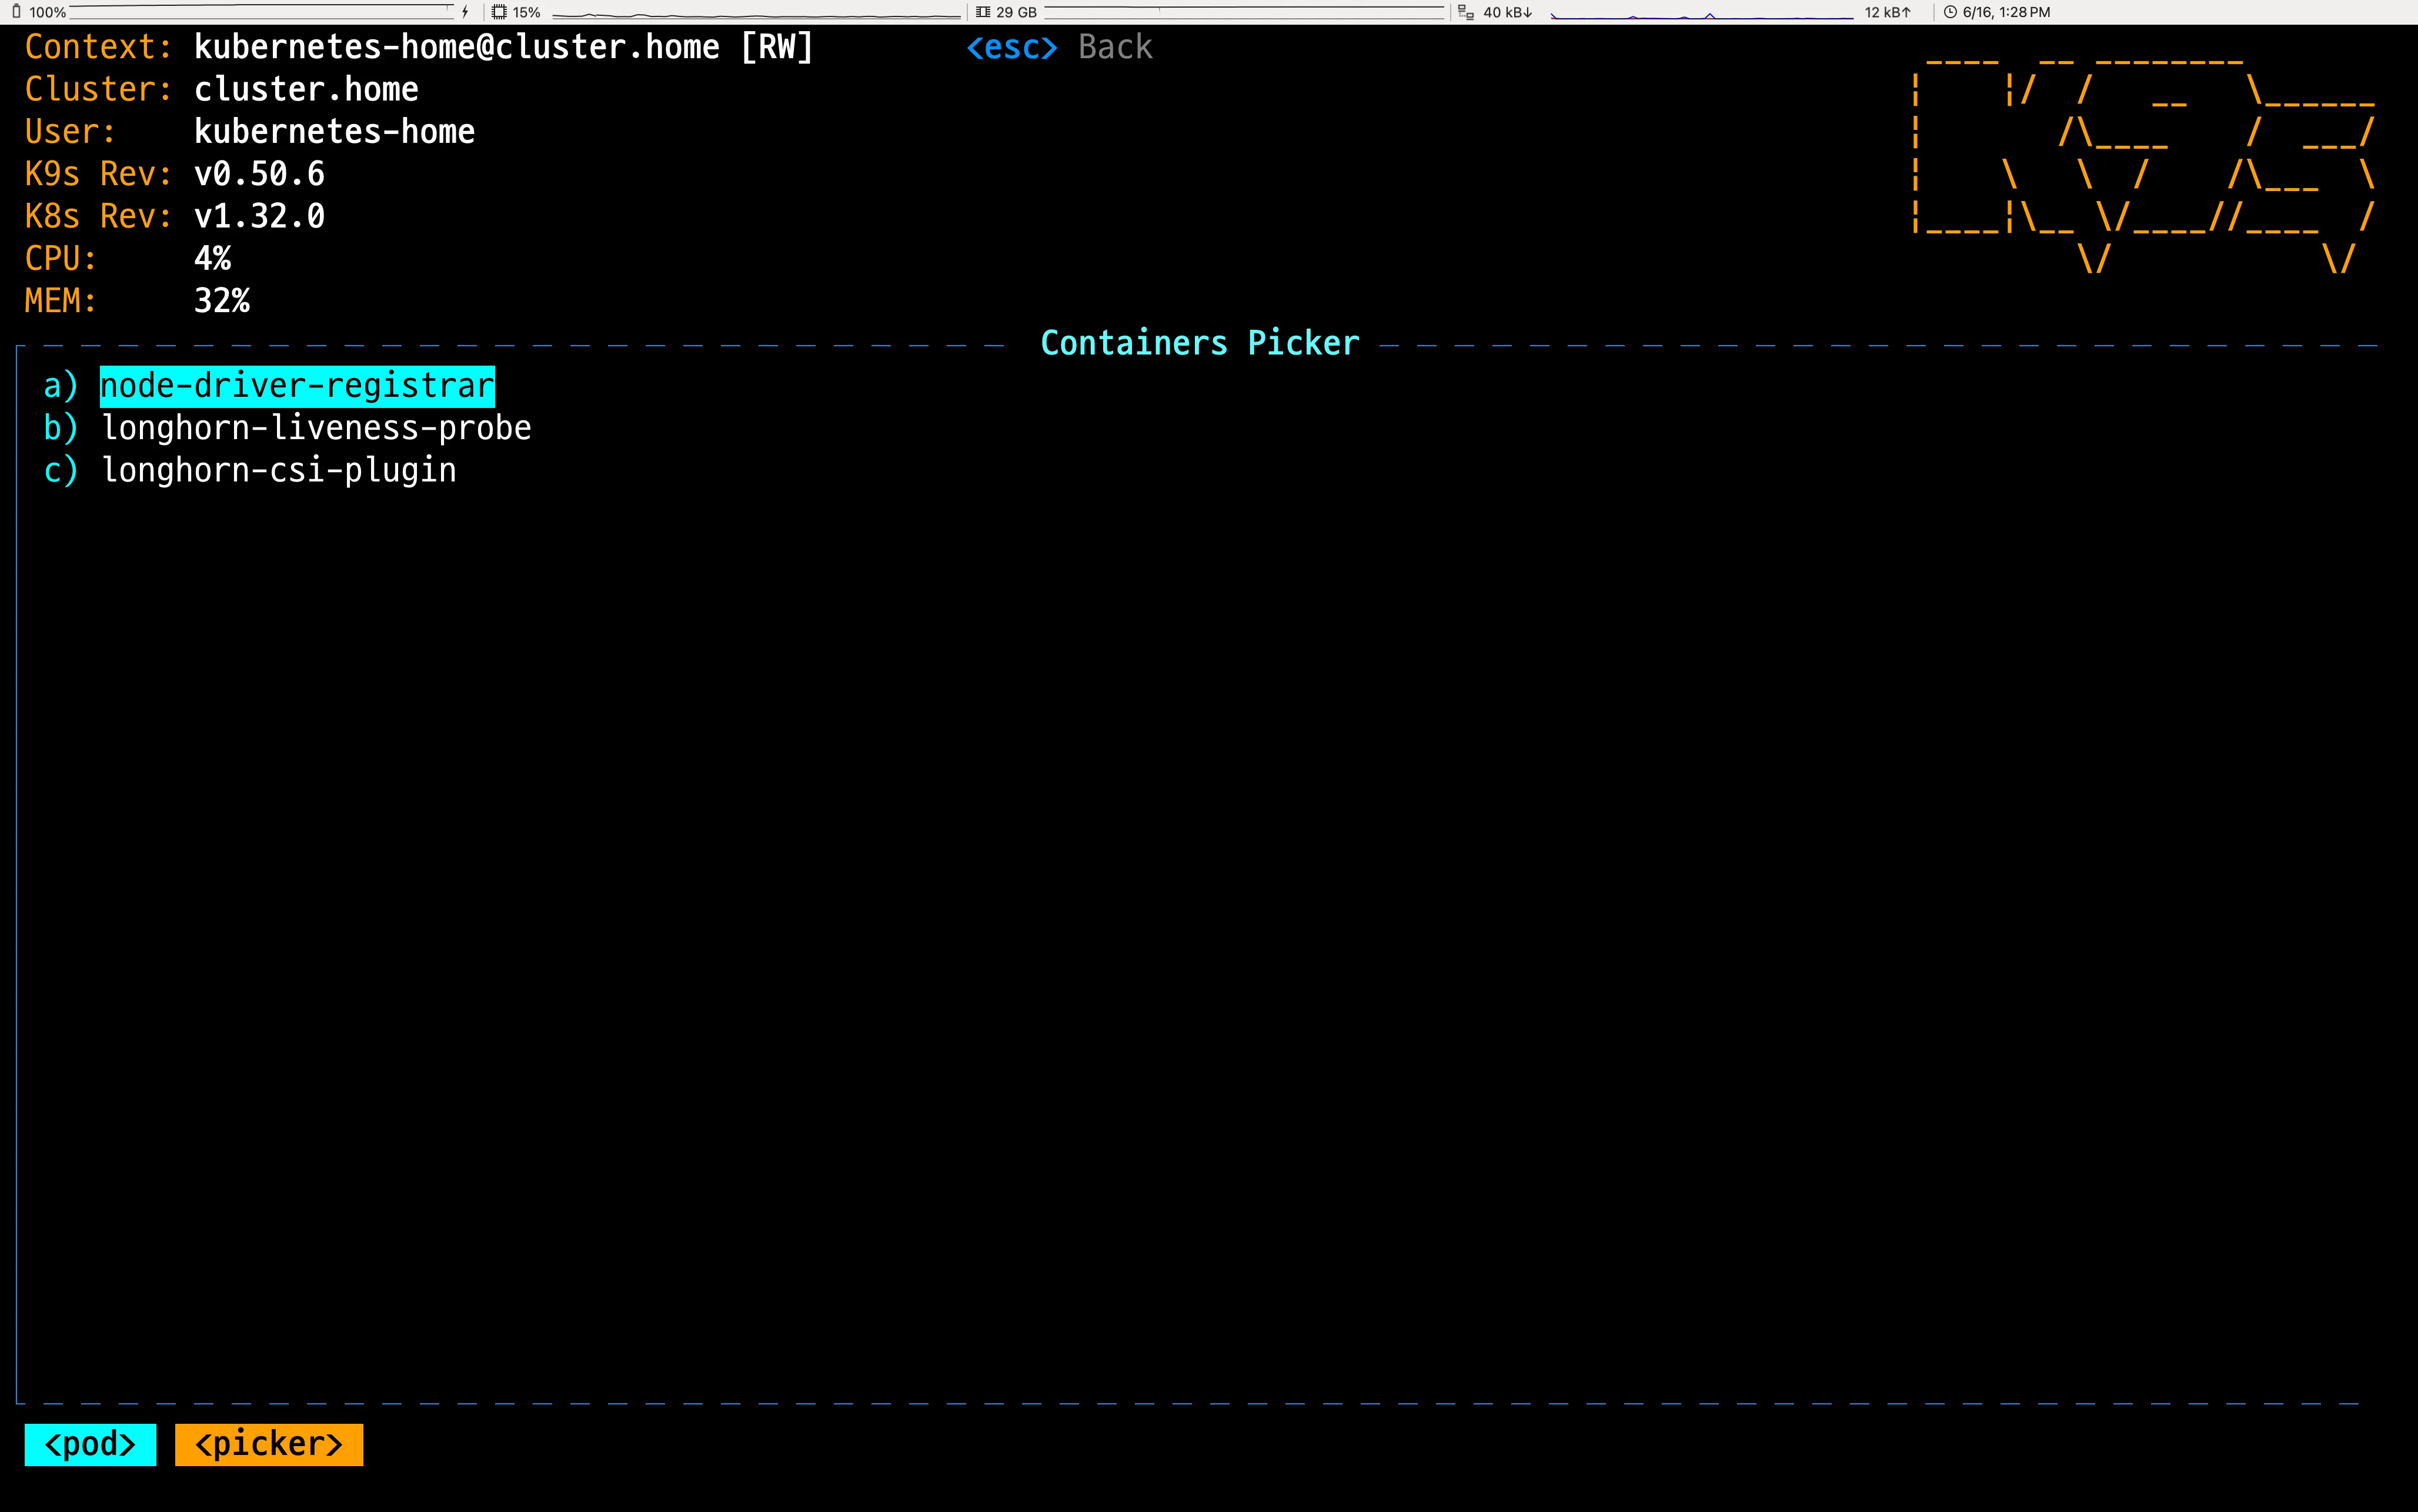Image resolution: width=2418 pixels, height=1512 pixels.
Task: Click the battery icon in status bar
Action: [16, 12]
